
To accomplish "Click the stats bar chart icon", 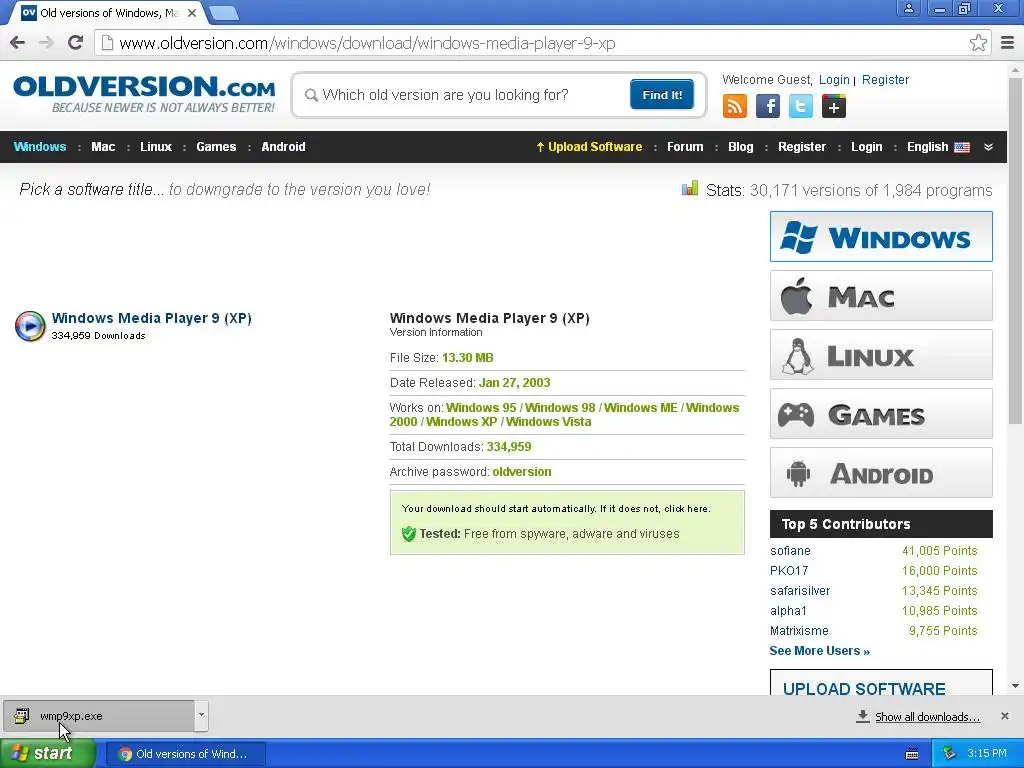I will pyautogui.click(x=690, y=189).
